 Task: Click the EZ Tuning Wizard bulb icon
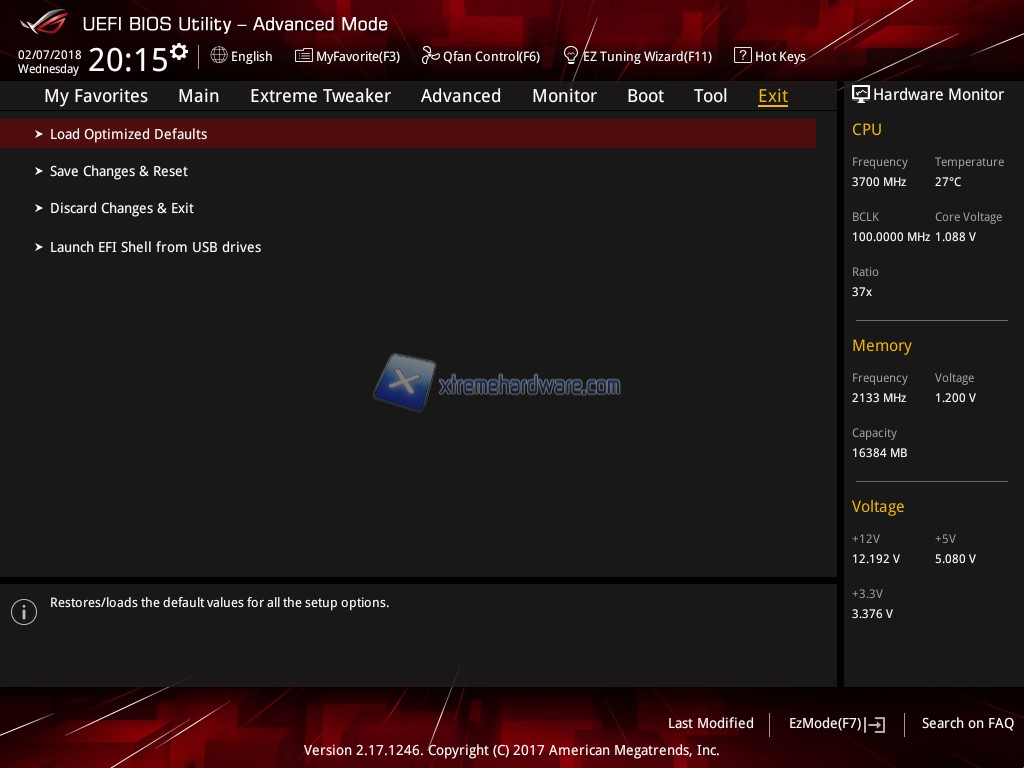(x=571, y=55)
